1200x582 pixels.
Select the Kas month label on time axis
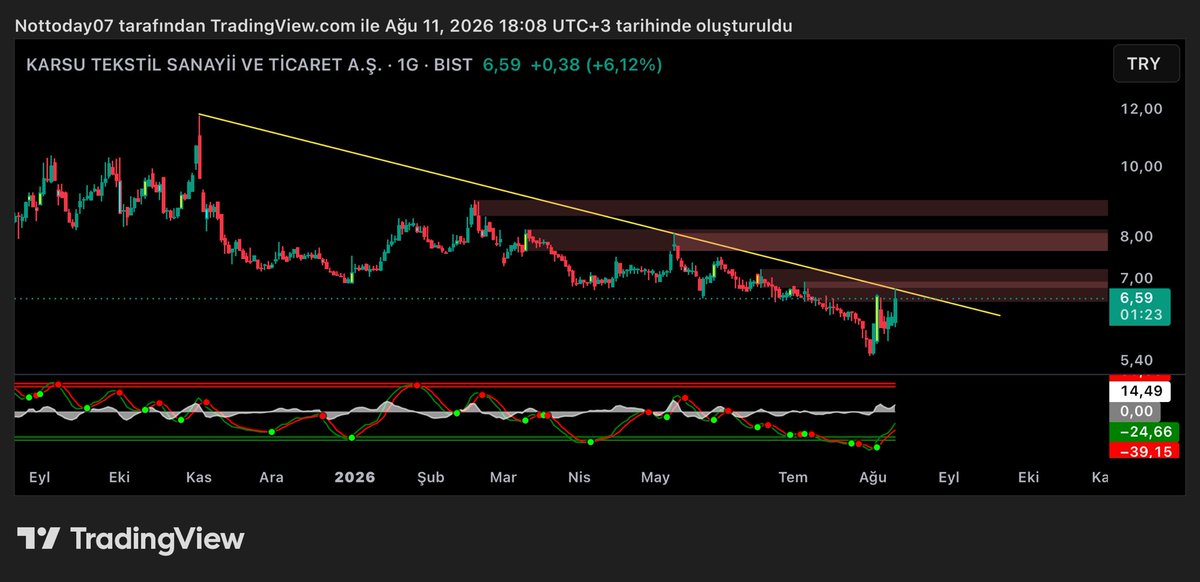click(x=200, y=477)
